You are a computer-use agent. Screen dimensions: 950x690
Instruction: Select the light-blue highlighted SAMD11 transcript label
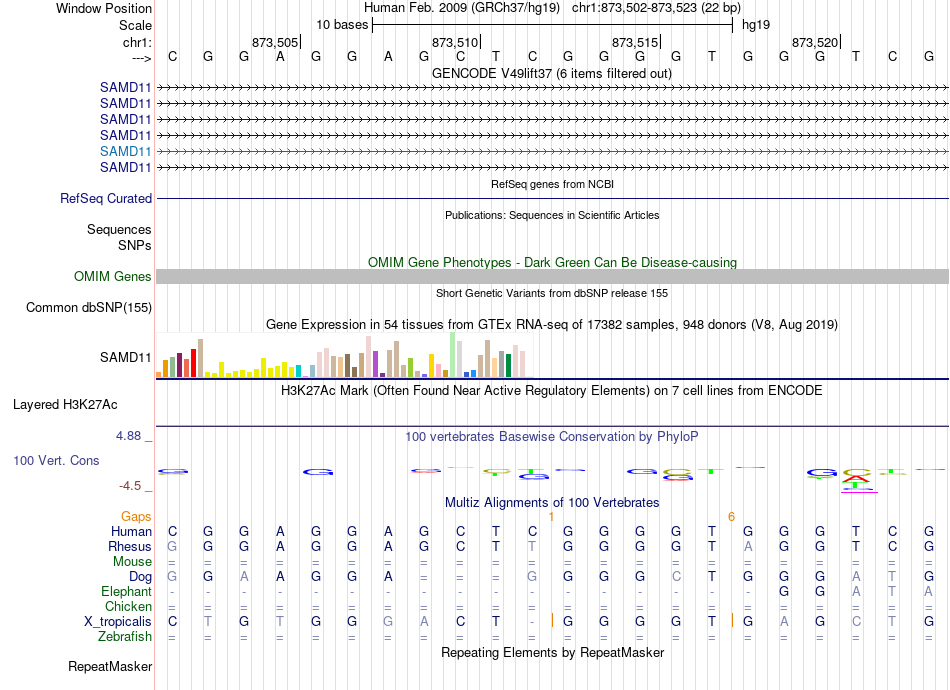[125, 151]
